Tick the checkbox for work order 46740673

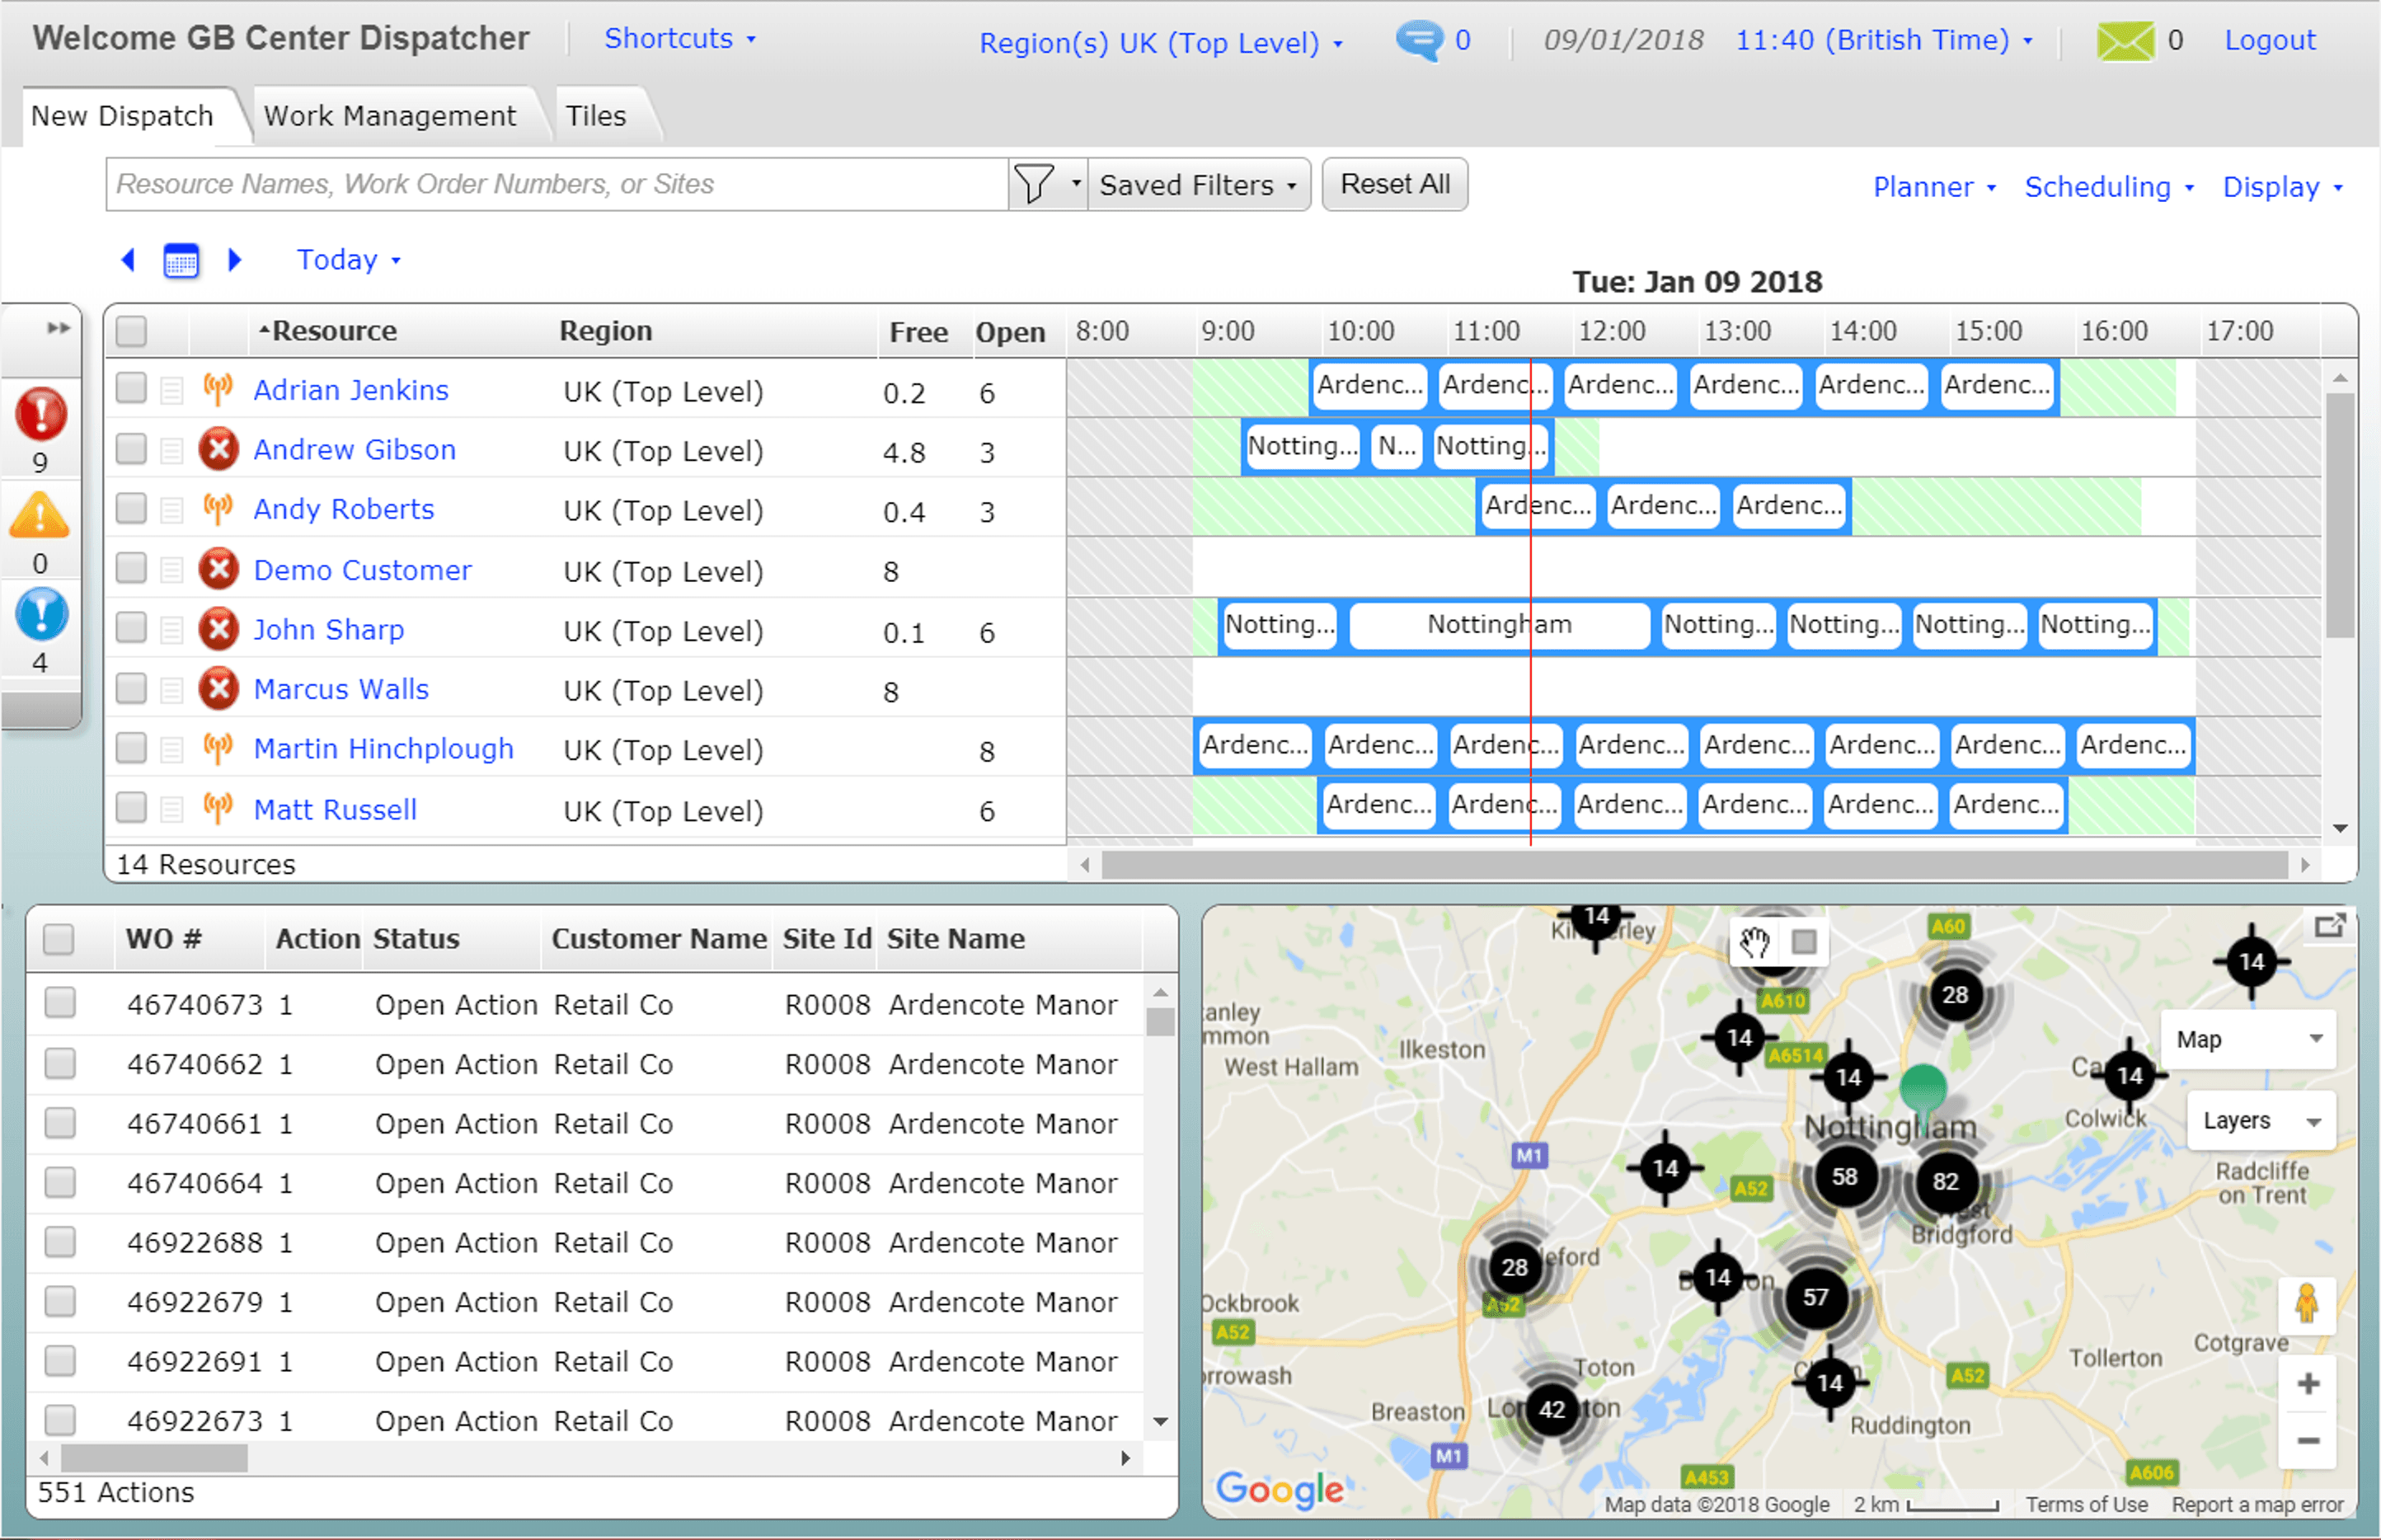pos(60,1003)
